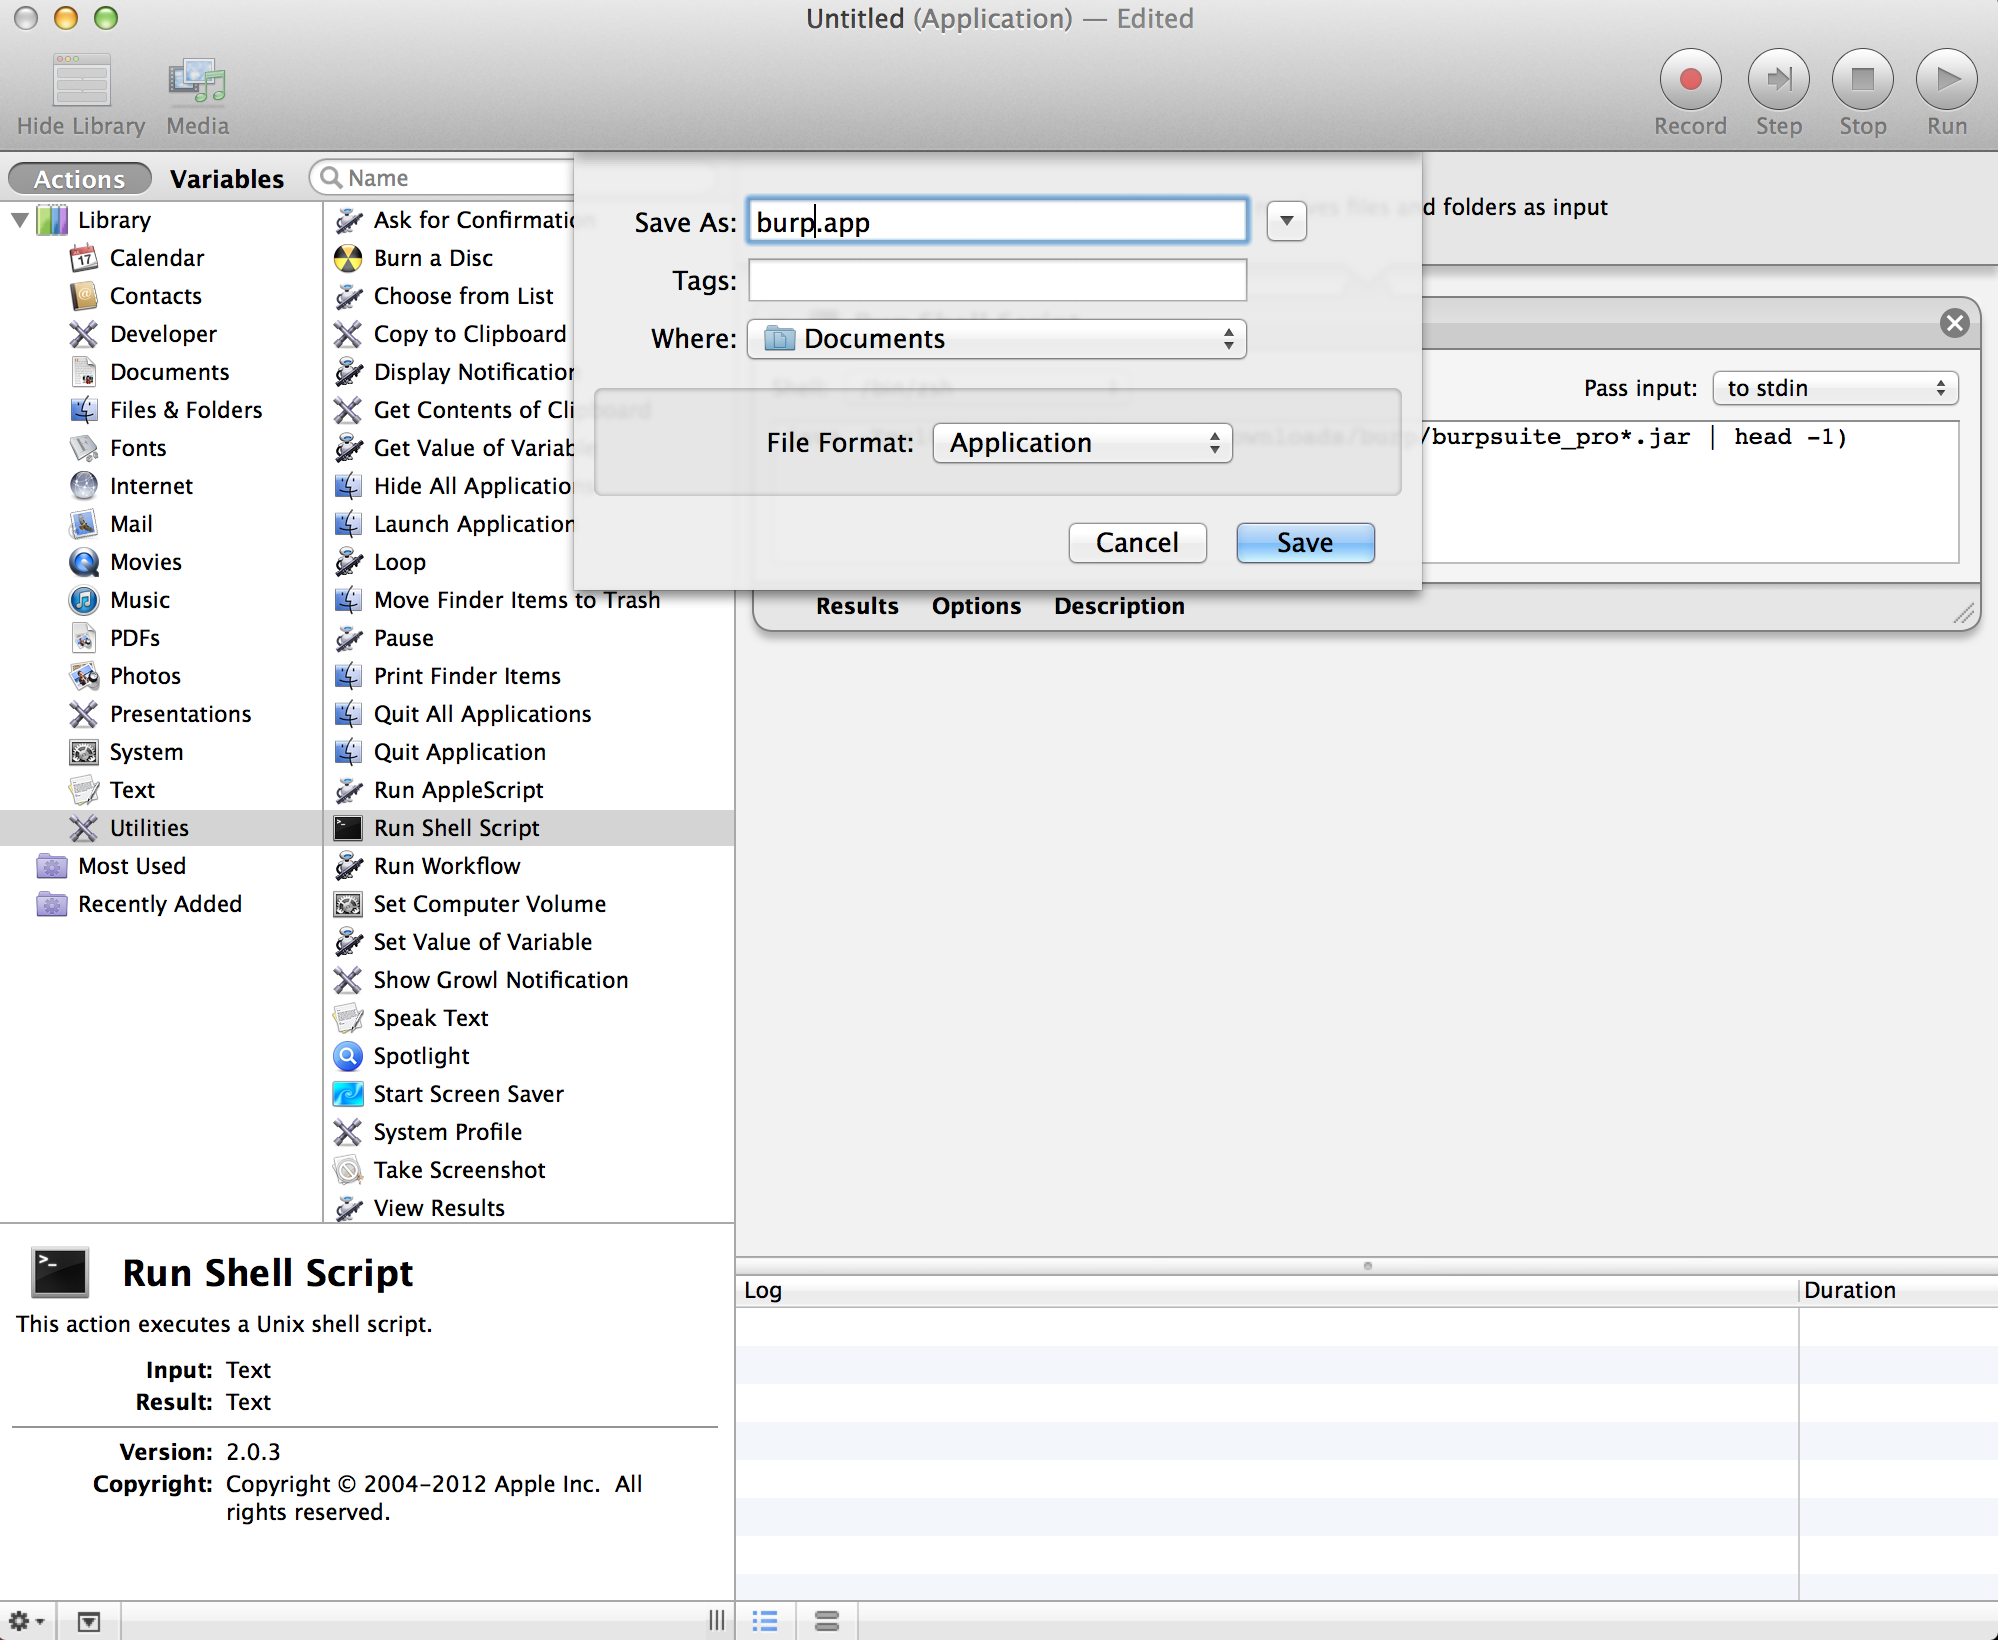The image size is (1998, 1640).
Task: Click the Save button
Action: (1304, 543)
